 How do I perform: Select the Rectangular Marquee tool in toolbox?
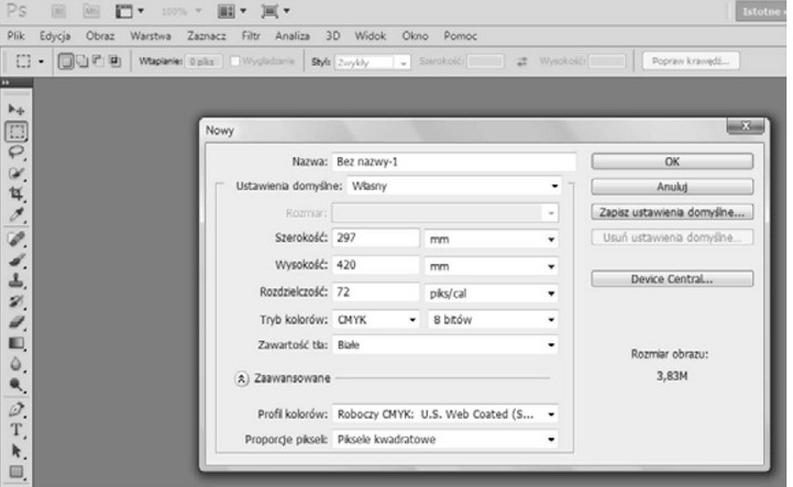pos(17,131)
